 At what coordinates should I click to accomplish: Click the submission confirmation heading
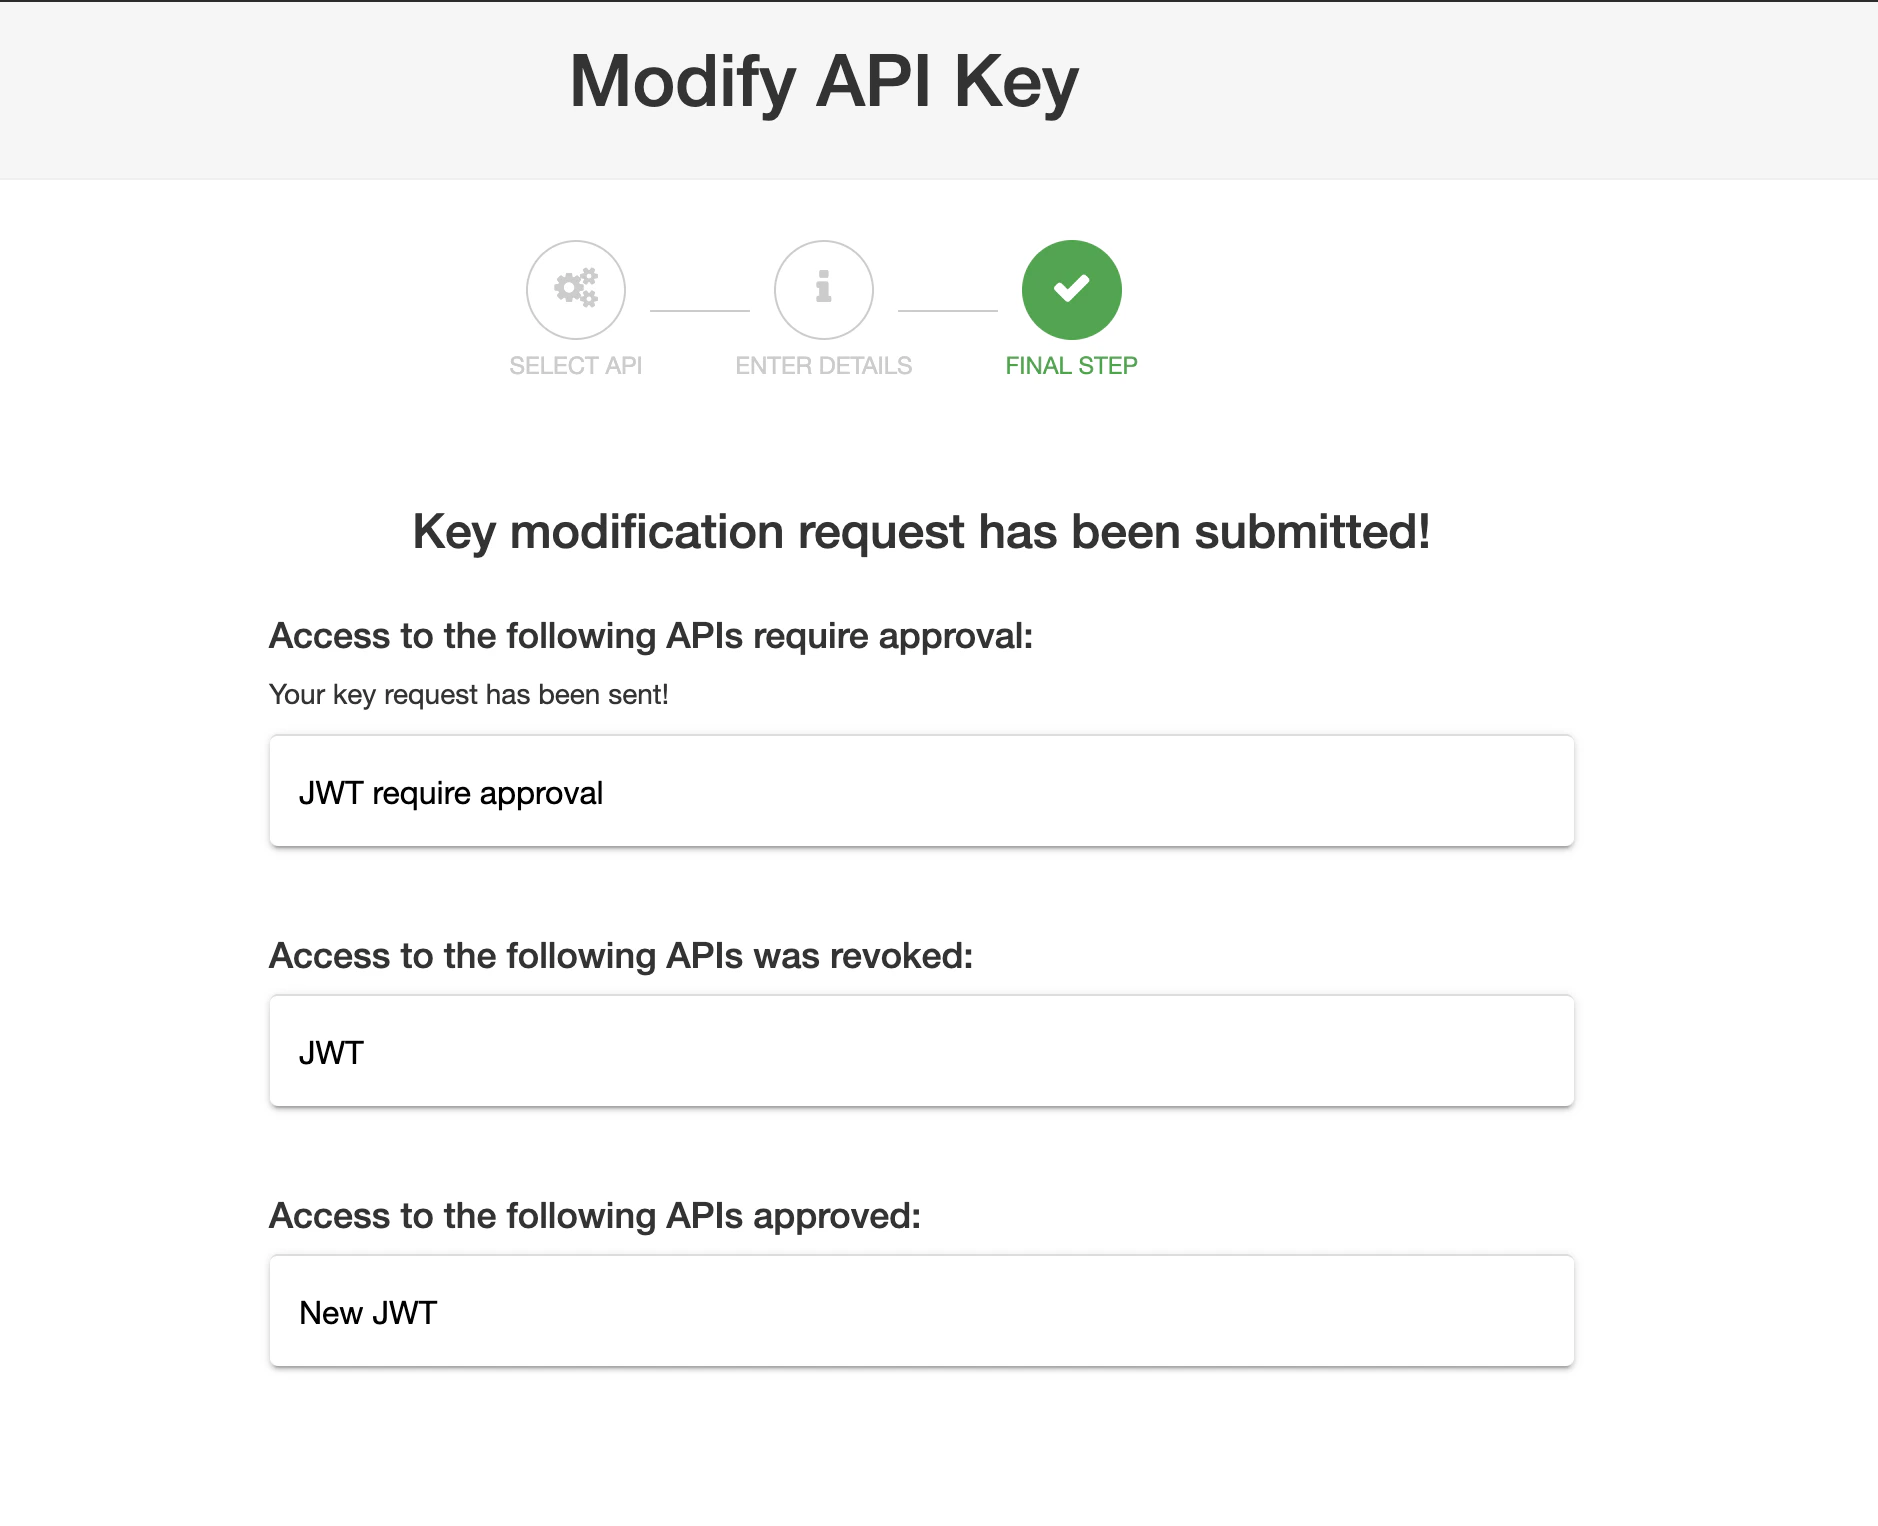click(922, 531)
